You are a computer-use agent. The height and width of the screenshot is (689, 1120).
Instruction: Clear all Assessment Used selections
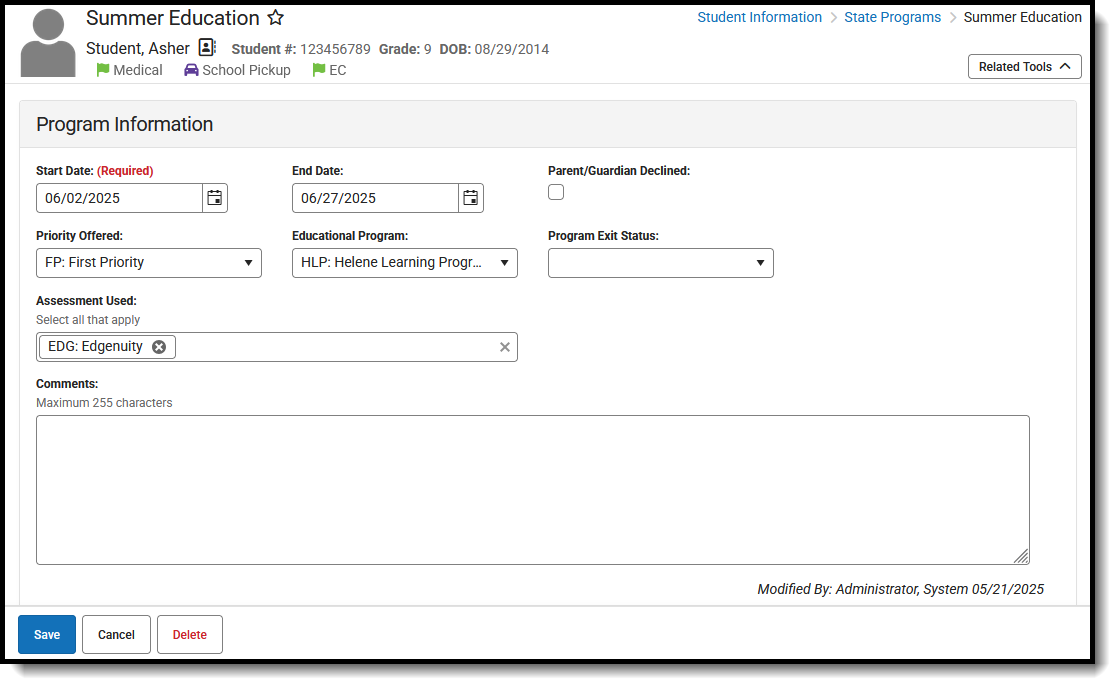tap(504, 347)
